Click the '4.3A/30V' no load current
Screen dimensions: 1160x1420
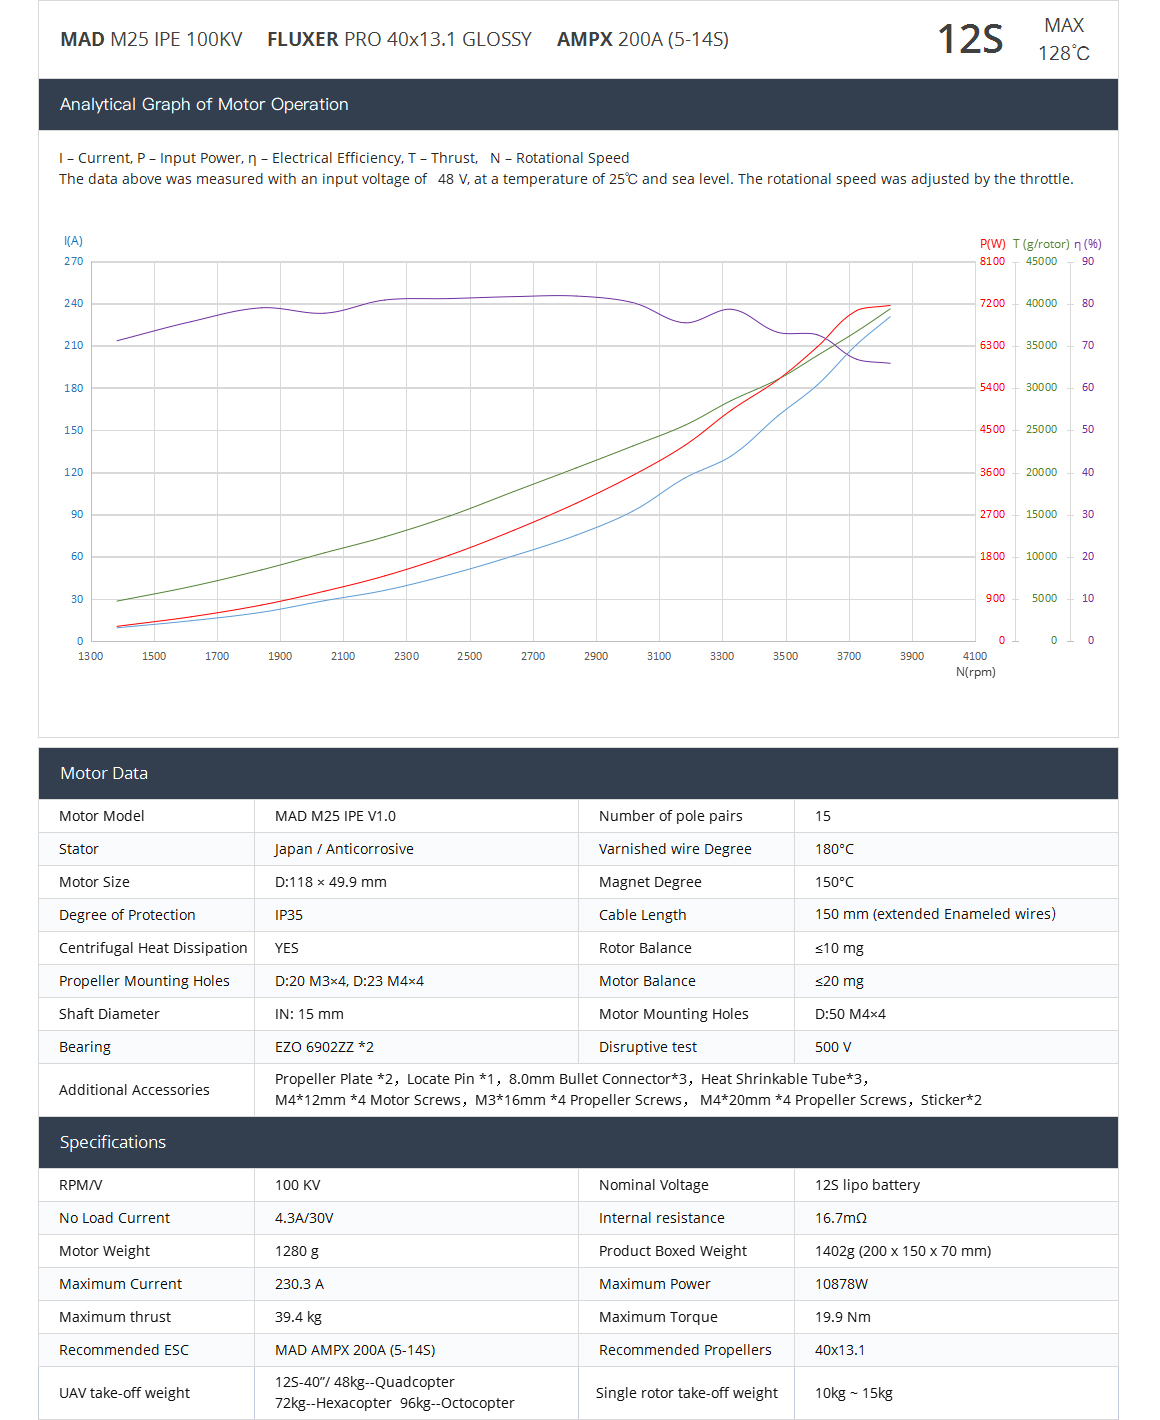pos(304,1218)
